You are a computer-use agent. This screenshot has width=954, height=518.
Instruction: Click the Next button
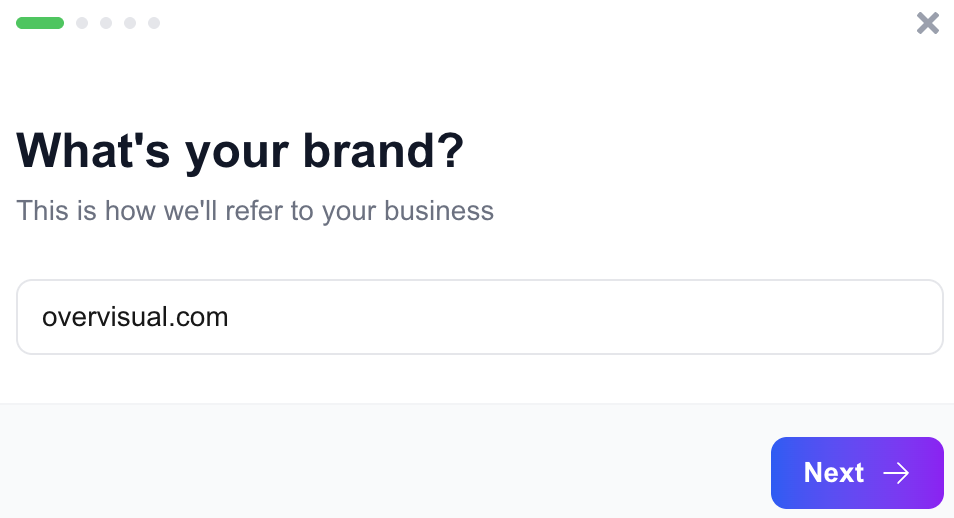pyautogui.click(x=857, y=473)
